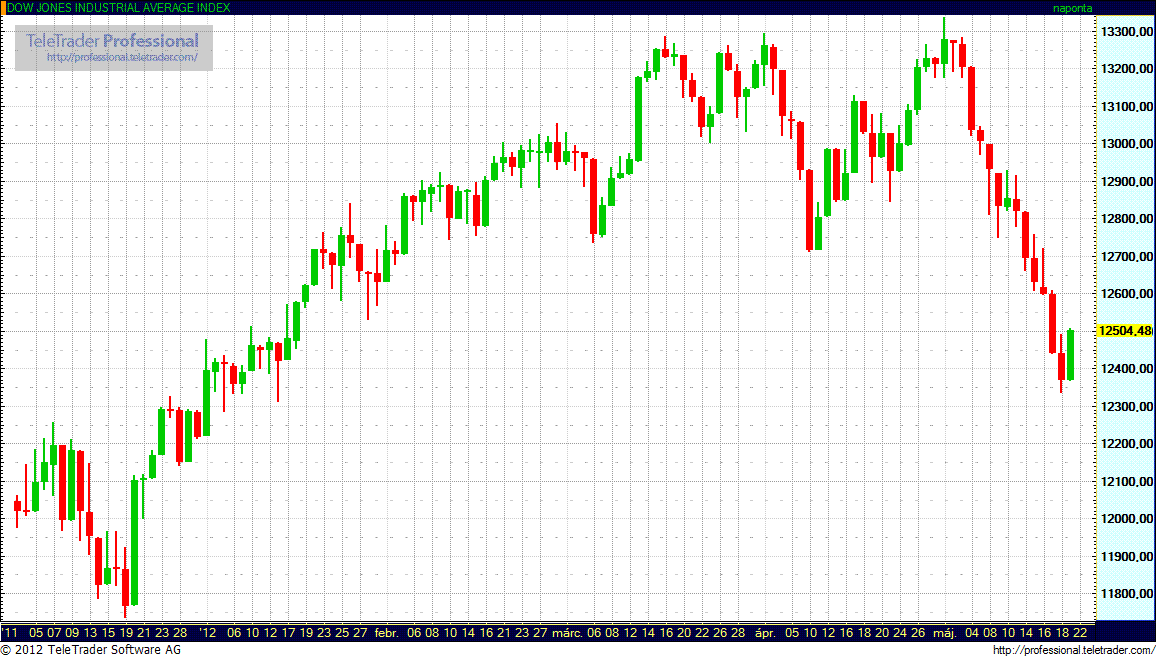Click the '11 year label on time axis

pyautogui.click(x=11, y=633)
